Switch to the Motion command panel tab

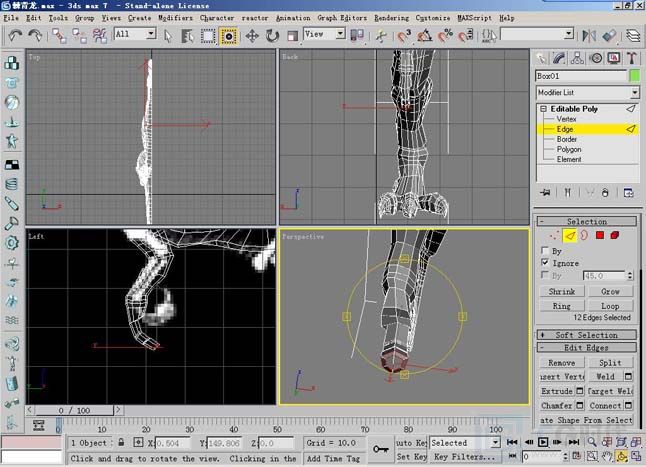coord(596,58)
